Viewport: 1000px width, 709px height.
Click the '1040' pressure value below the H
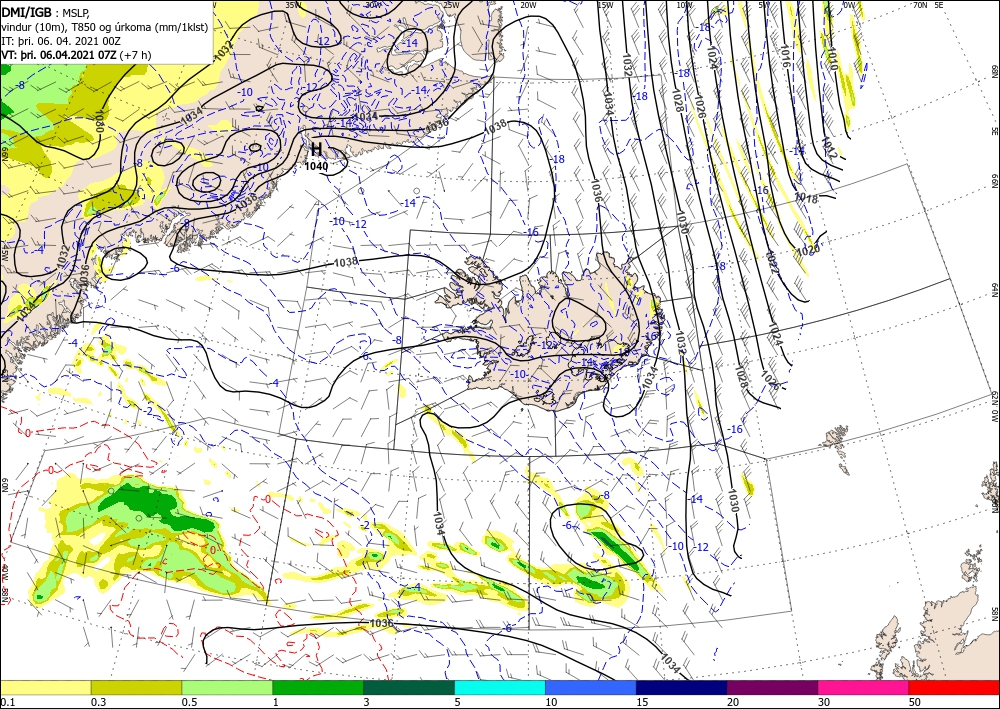click(x=316, y=166)
